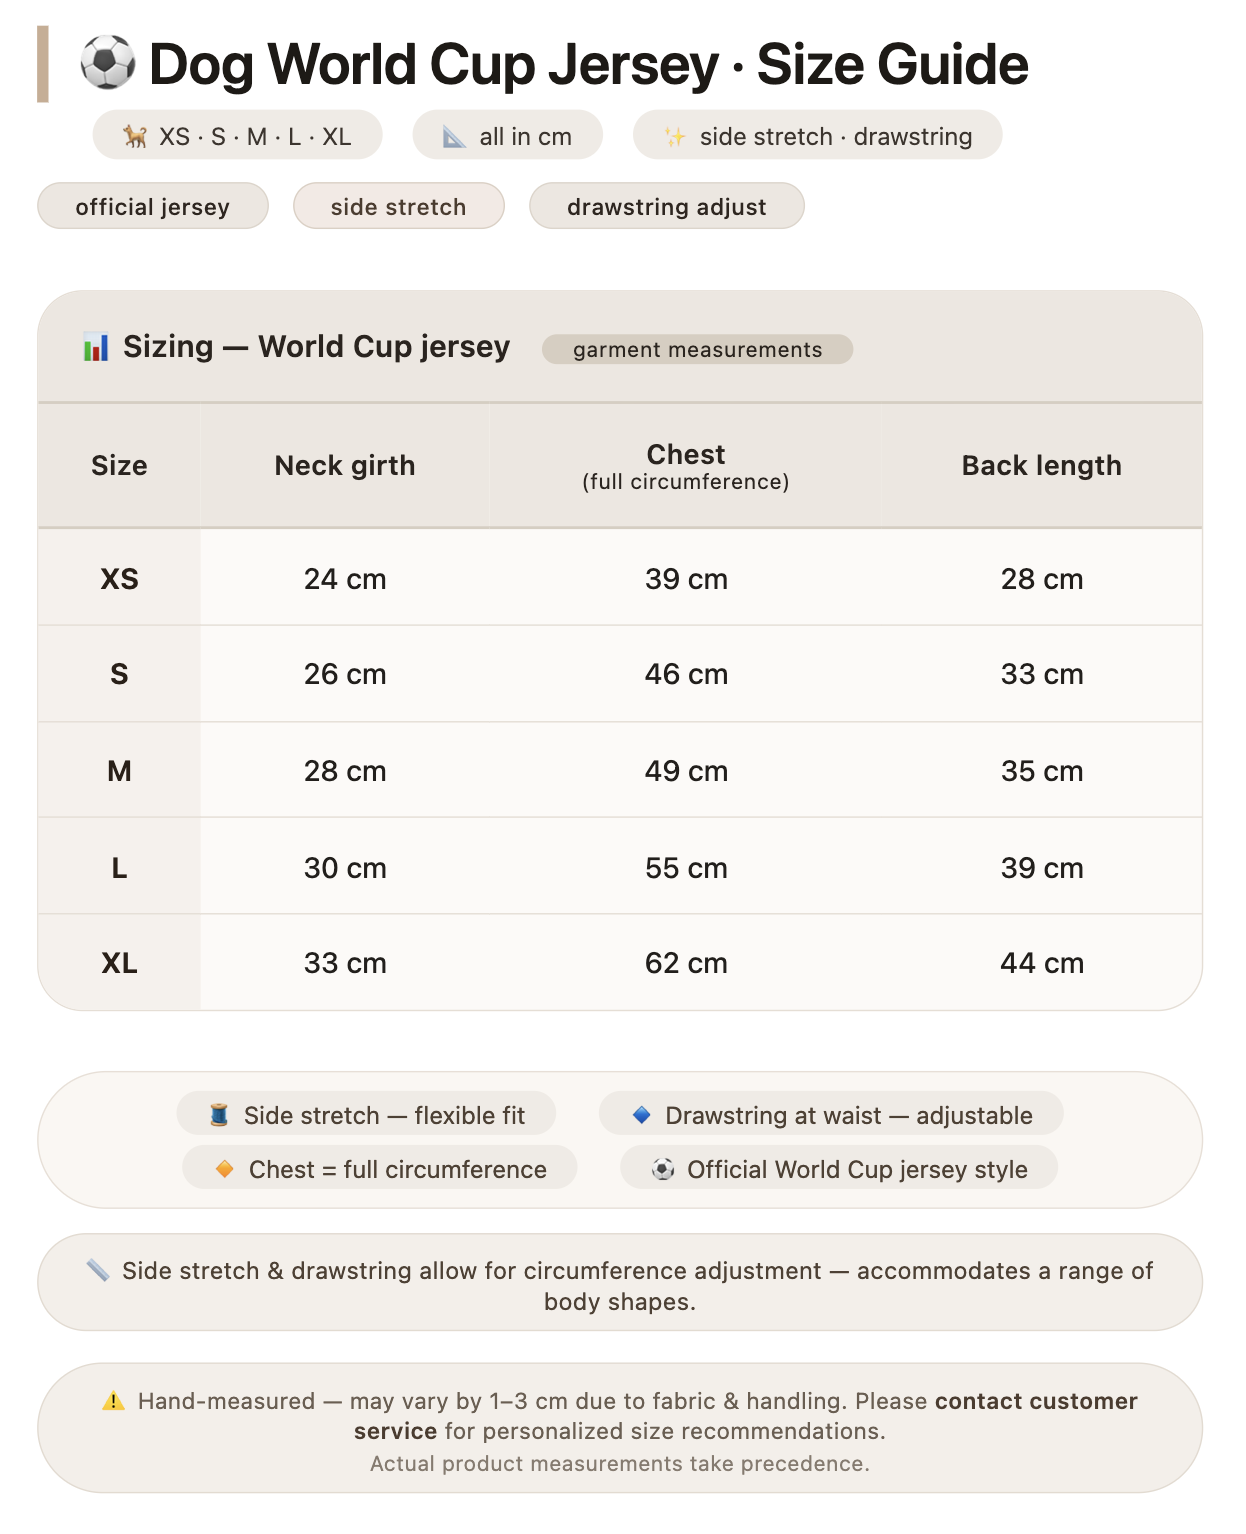Click the warning triangle icon in the hand-measured note
Screen dimensions: 1246x1534
click(114, 1401)
